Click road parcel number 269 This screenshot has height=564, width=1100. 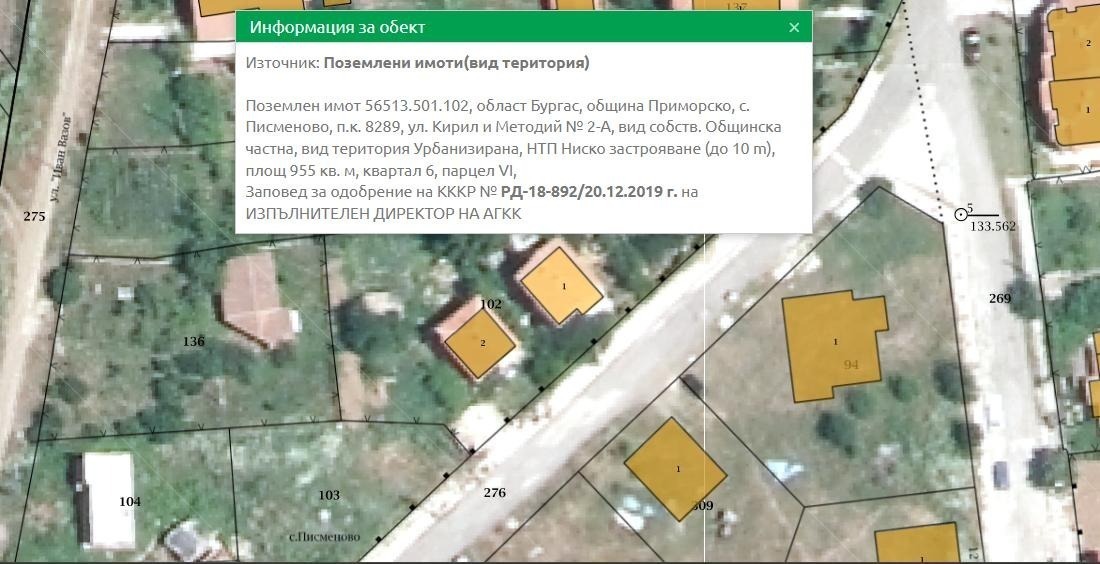tap(999, 298)
